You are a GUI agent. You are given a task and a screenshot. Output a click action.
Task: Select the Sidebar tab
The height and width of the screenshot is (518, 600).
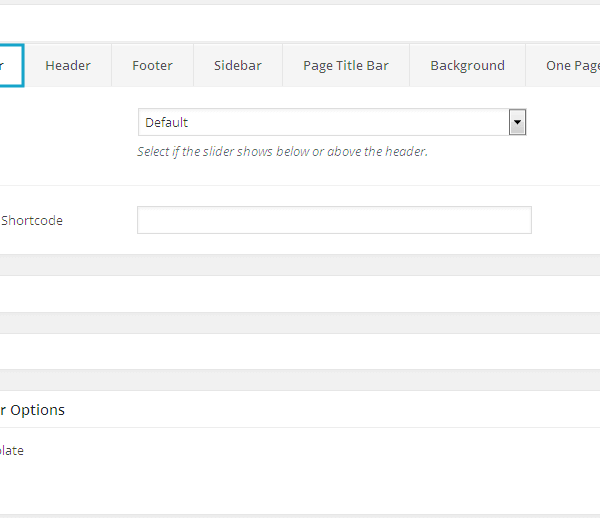[237, 66]
